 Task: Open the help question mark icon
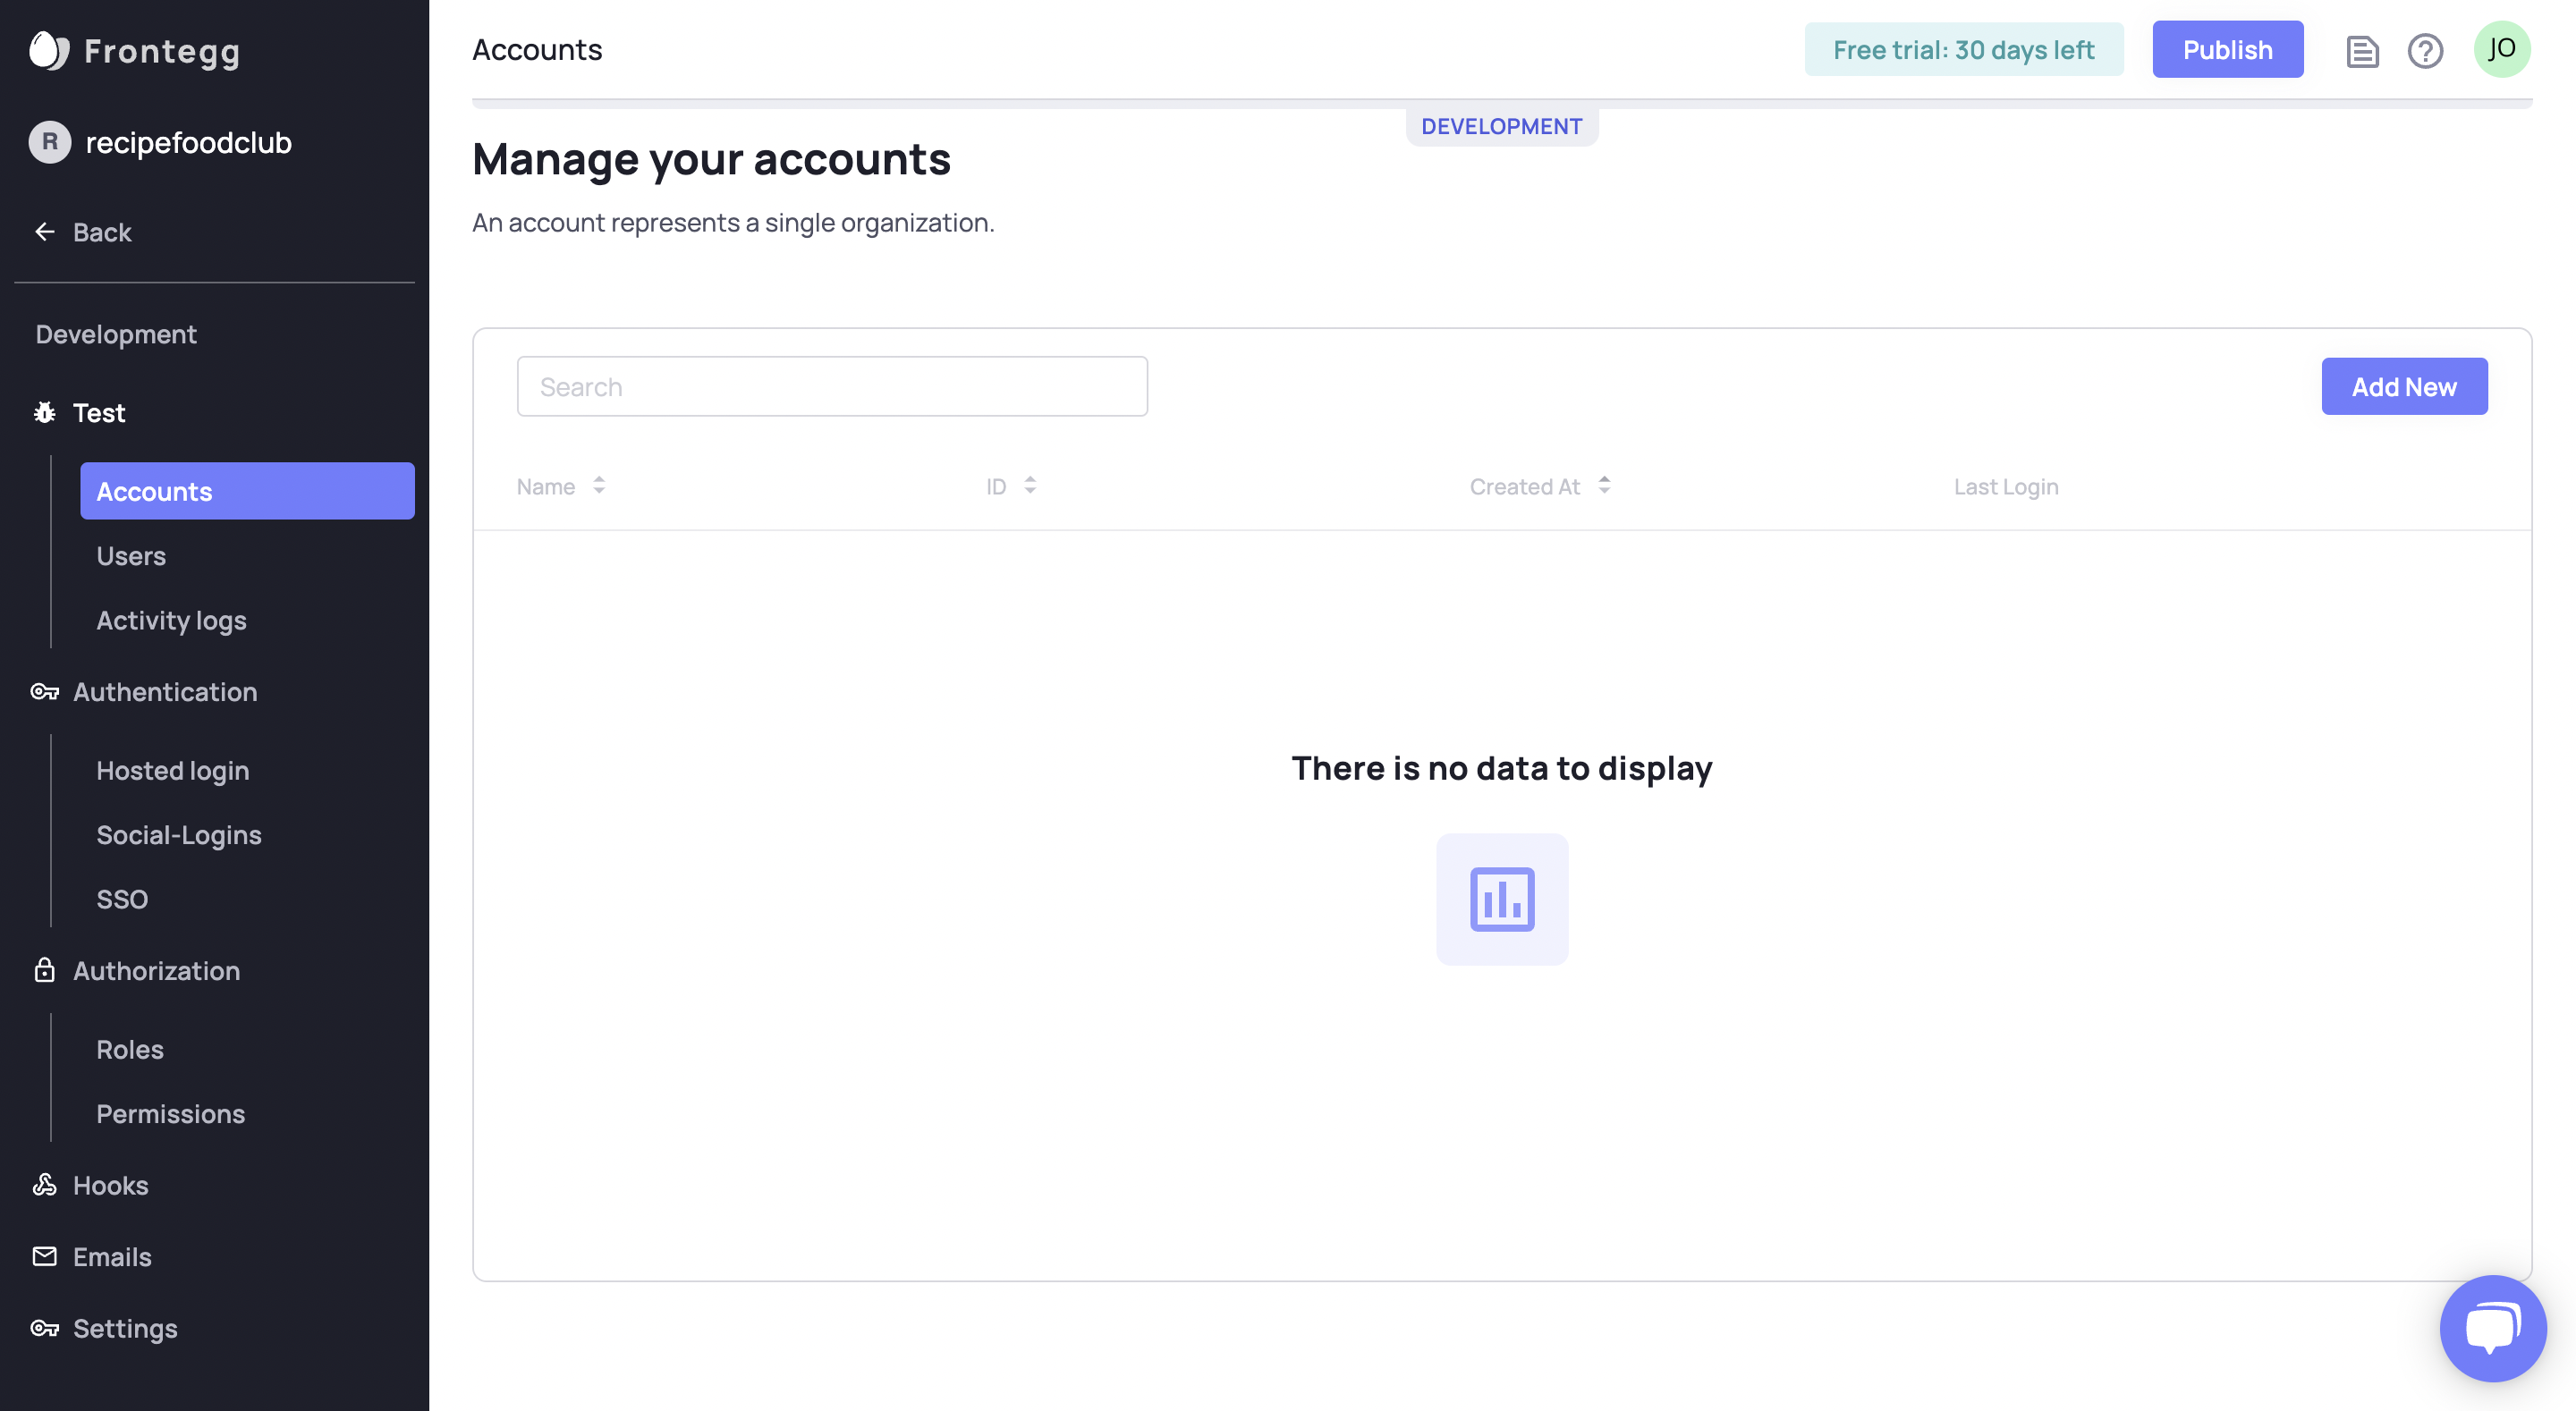[2425, 50]
